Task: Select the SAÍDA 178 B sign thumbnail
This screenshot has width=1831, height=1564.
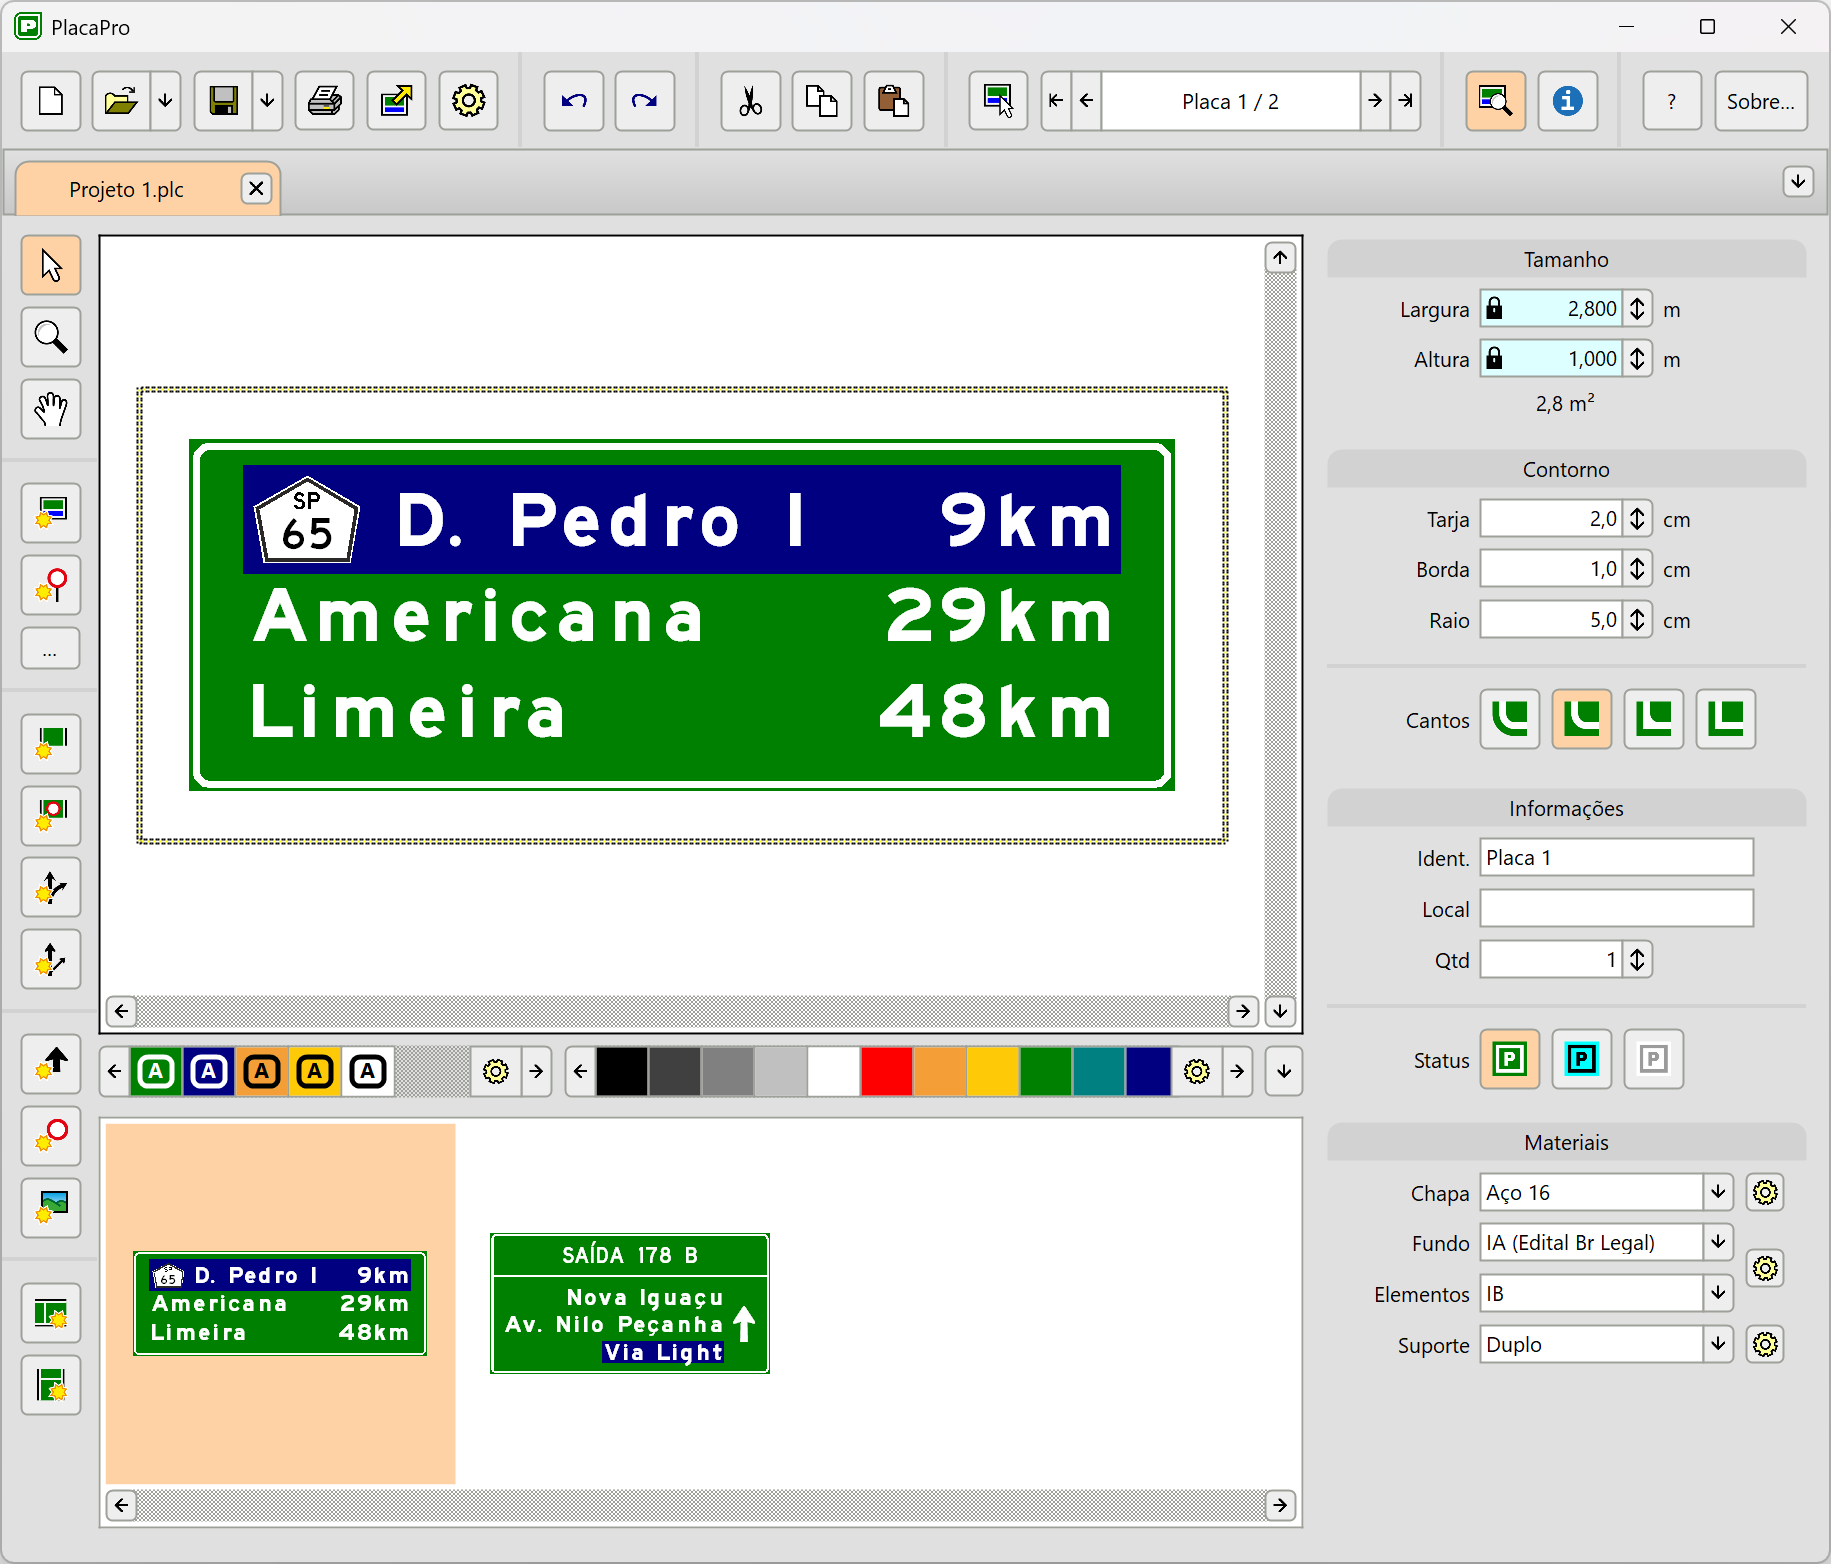Action: (630, 1303)
